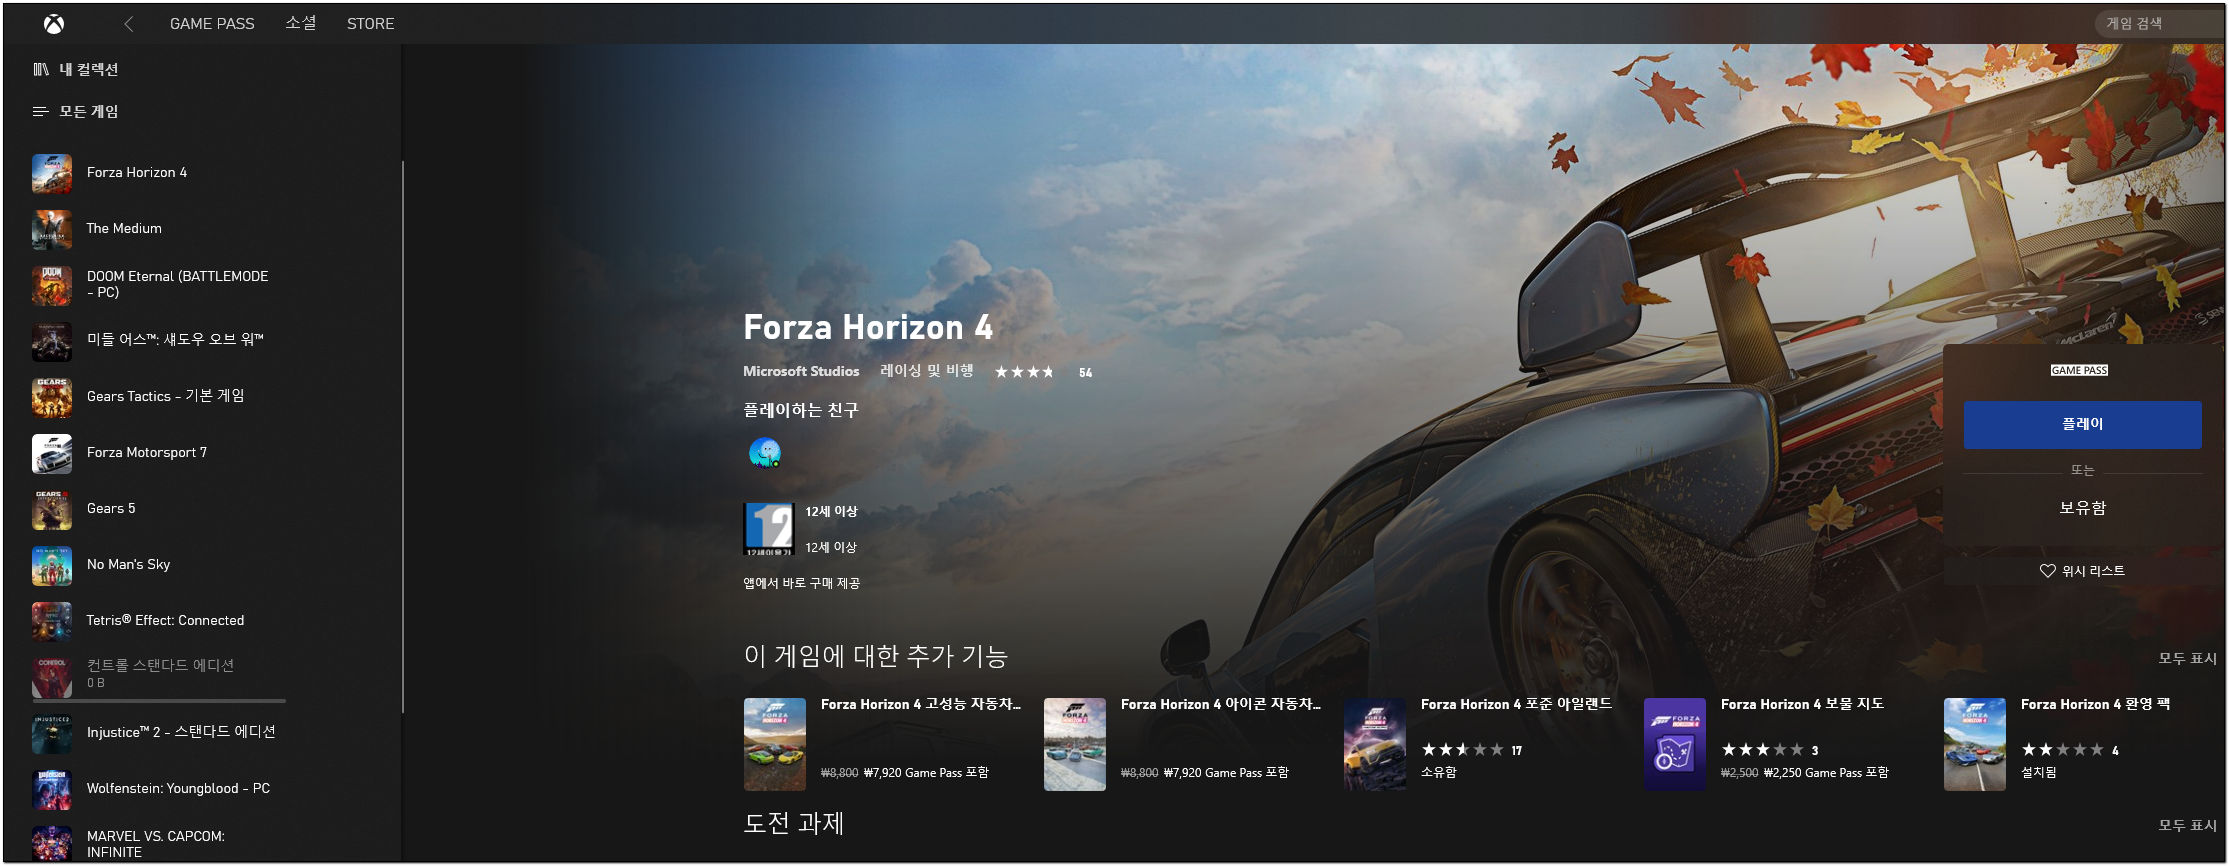Select Forza Horizon 4 game icon in sidebar
The width and height of the screenshot is (2229, 866).
52,173
